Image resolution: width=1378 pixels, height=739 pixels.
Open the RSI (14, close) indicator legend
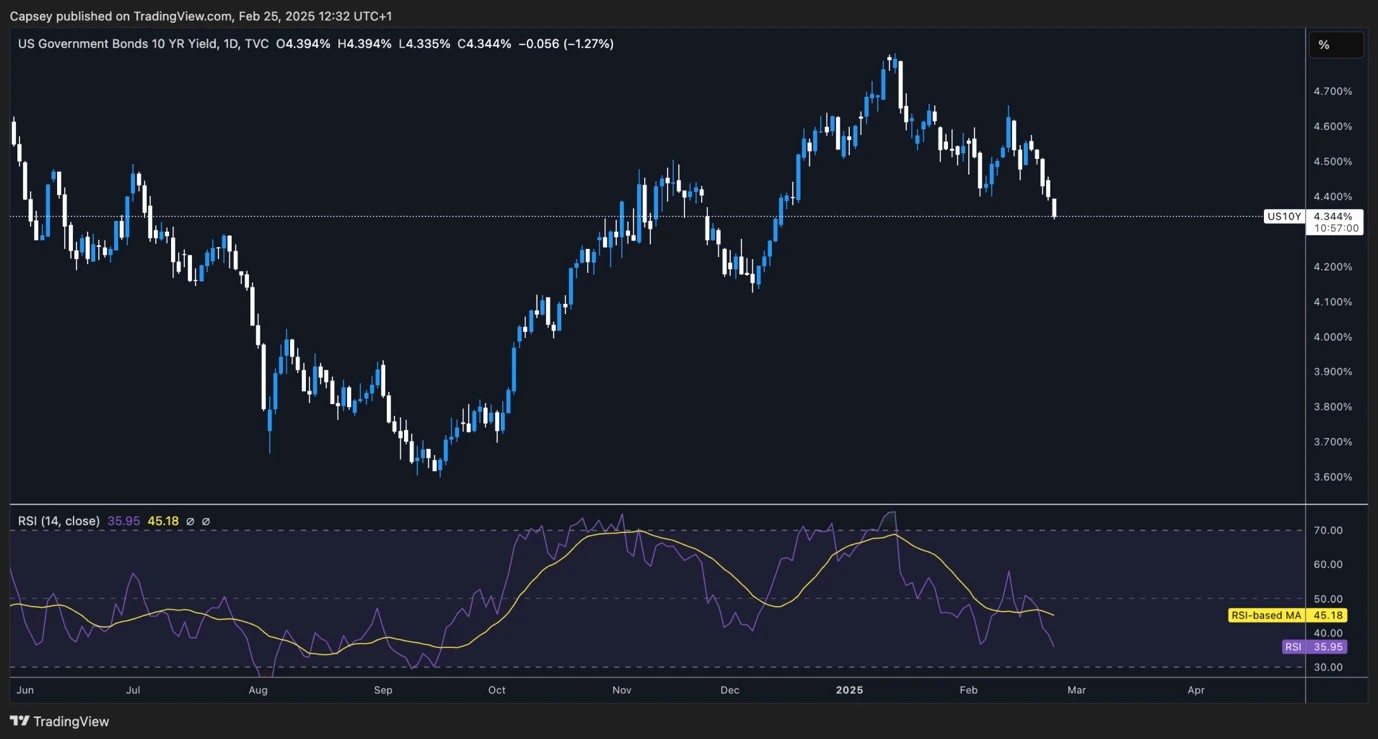coord(59,521)
